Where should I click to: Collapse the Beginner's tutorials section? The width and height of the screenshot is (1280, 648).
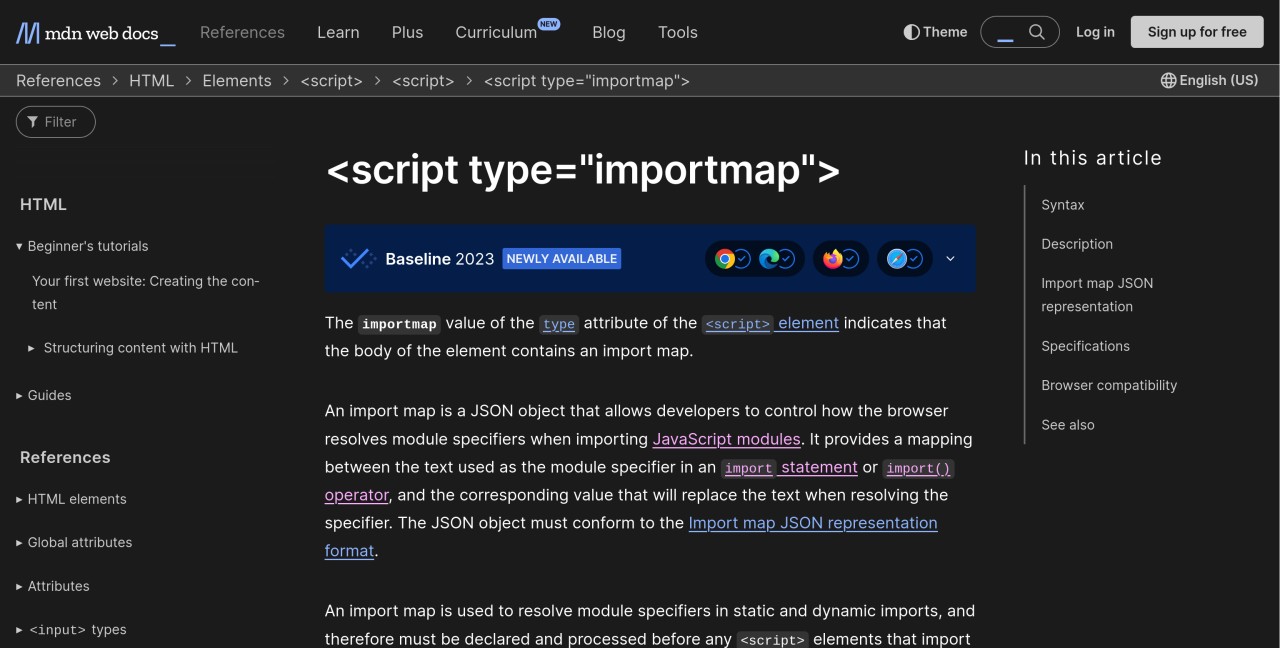pyautogui.click(x=18, y=246)
